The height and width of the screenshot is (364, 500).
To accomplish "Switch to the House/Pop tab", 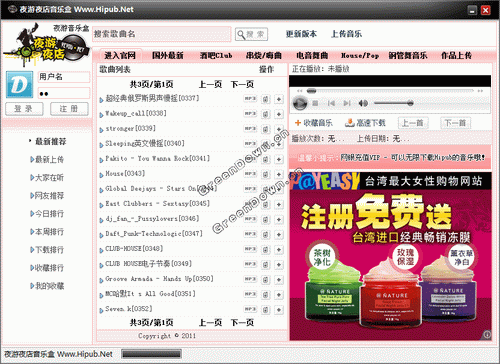I will [360, 55].
